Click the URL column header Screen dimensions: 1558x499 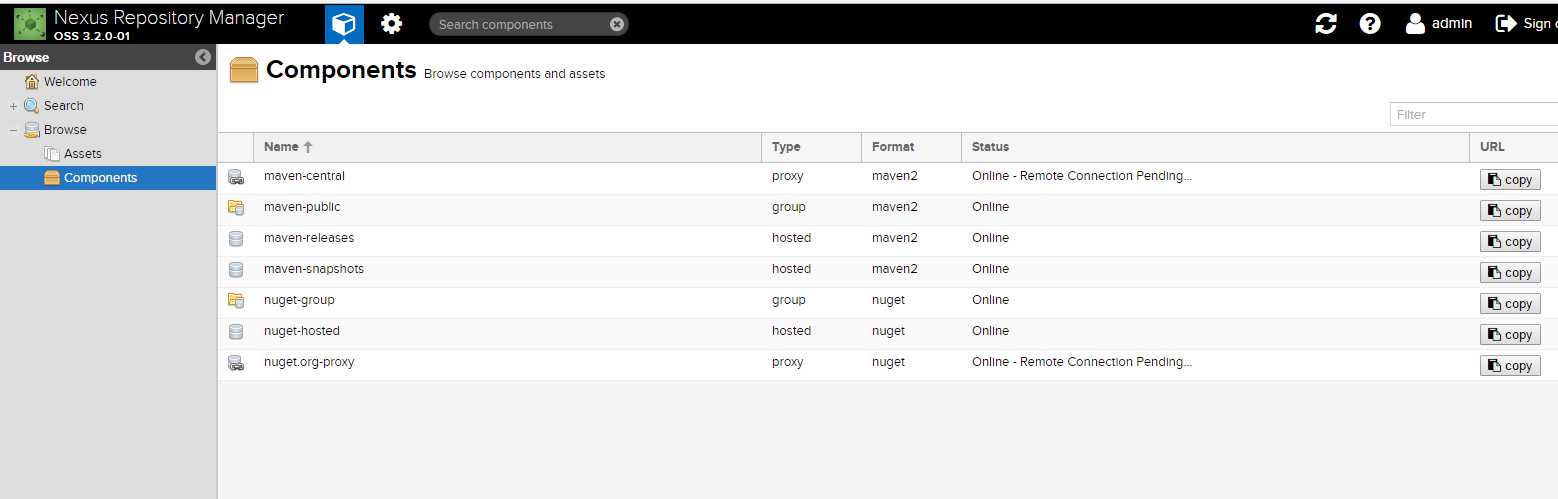pos(1514,147)
